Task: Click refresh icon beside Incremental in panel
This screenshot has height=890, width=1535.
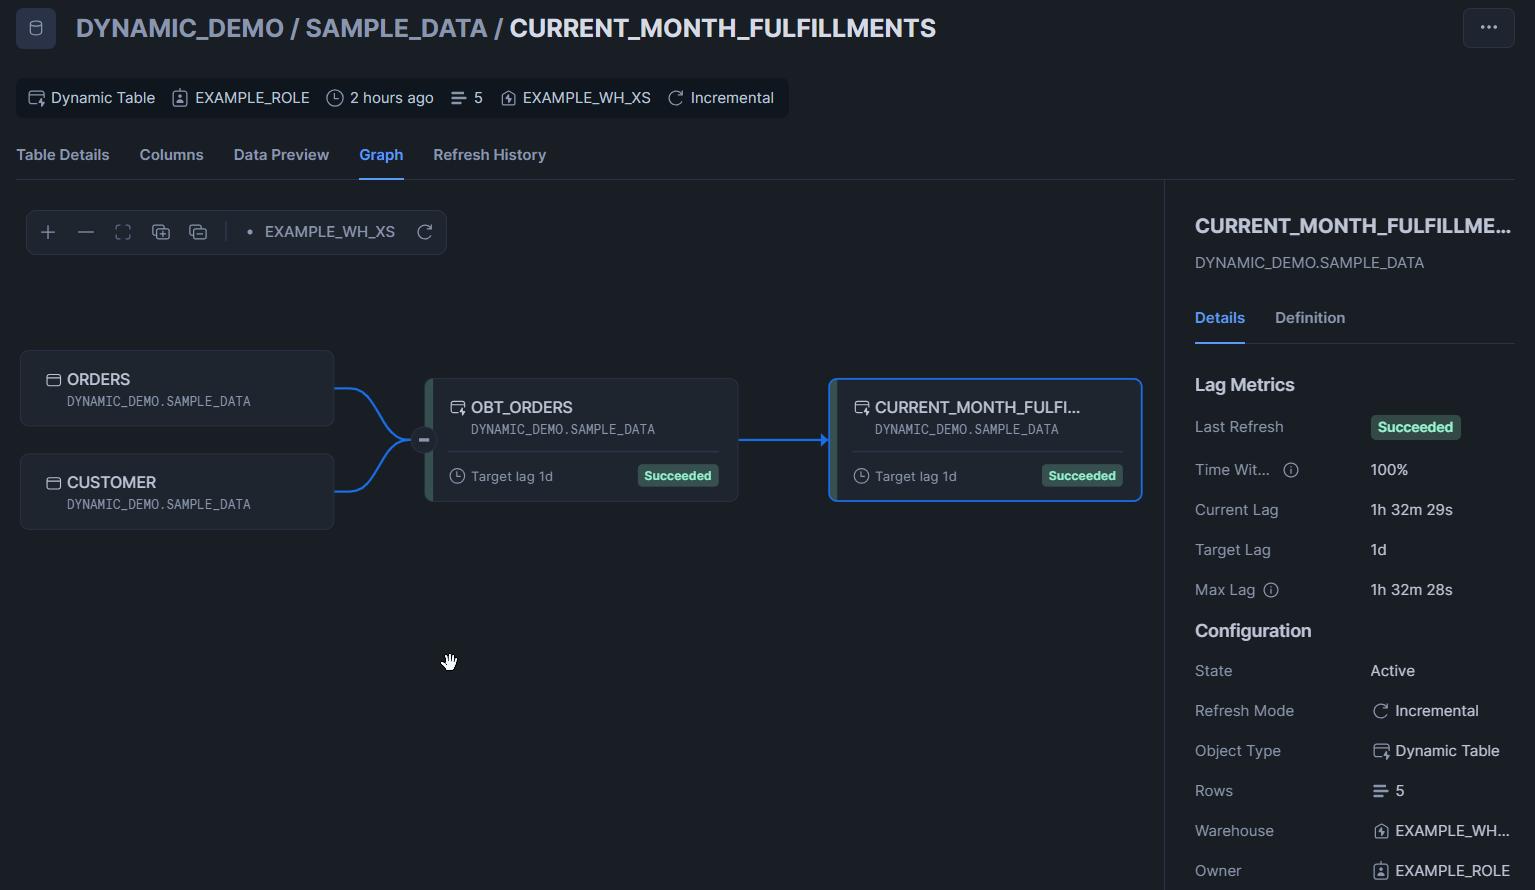Action: pos(1380,711)
